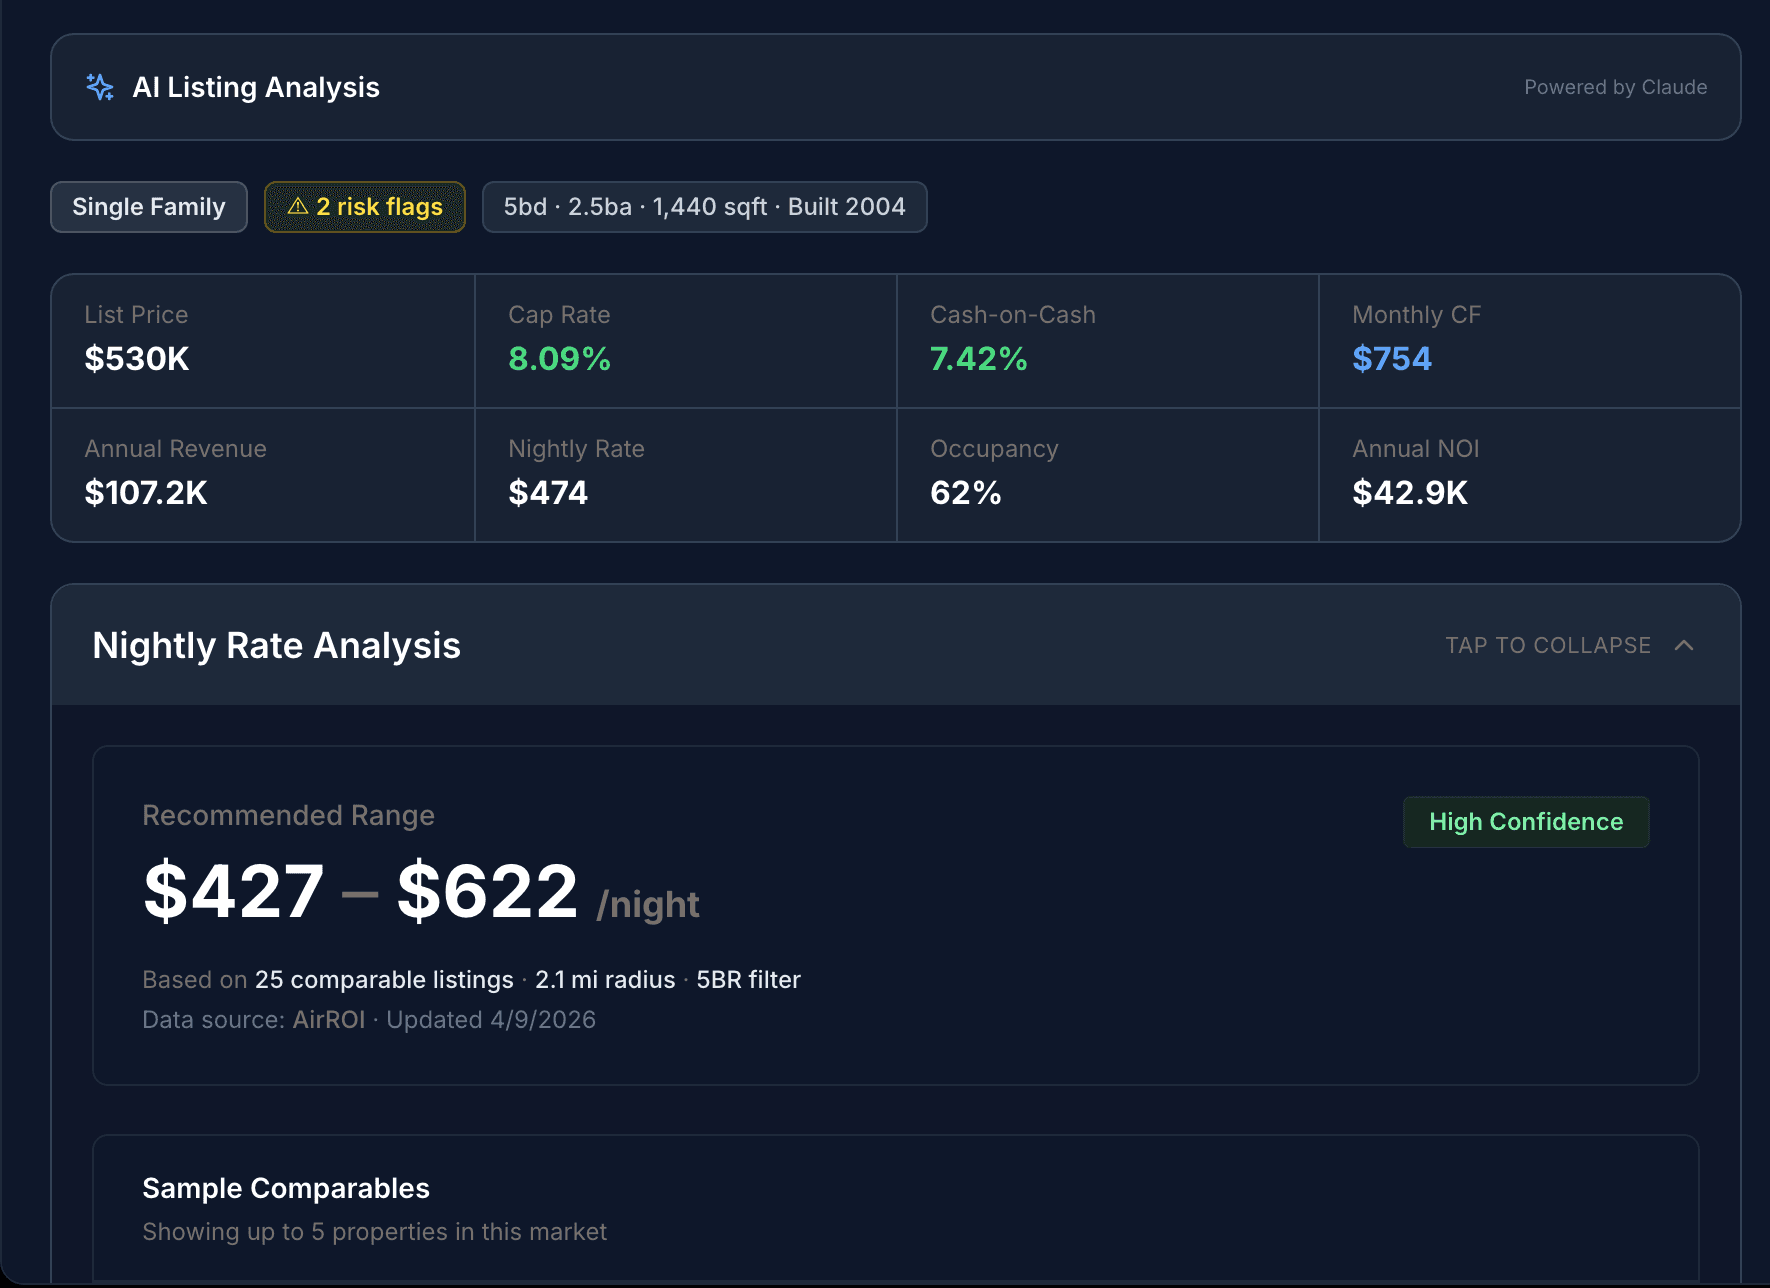Click the AI sparkle icon next to AI Listing Analysis
Viewport: 1770px width, 1288px height.
point(100,87)
